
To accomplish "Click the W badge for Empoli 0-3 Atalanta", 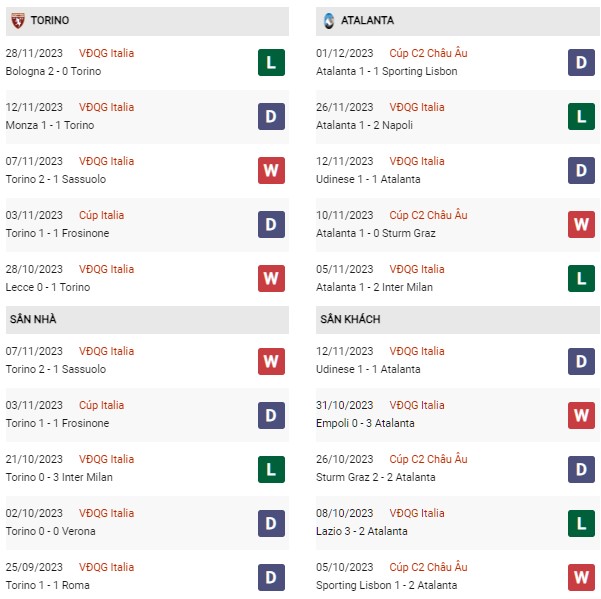I will (x=581, y=415).
